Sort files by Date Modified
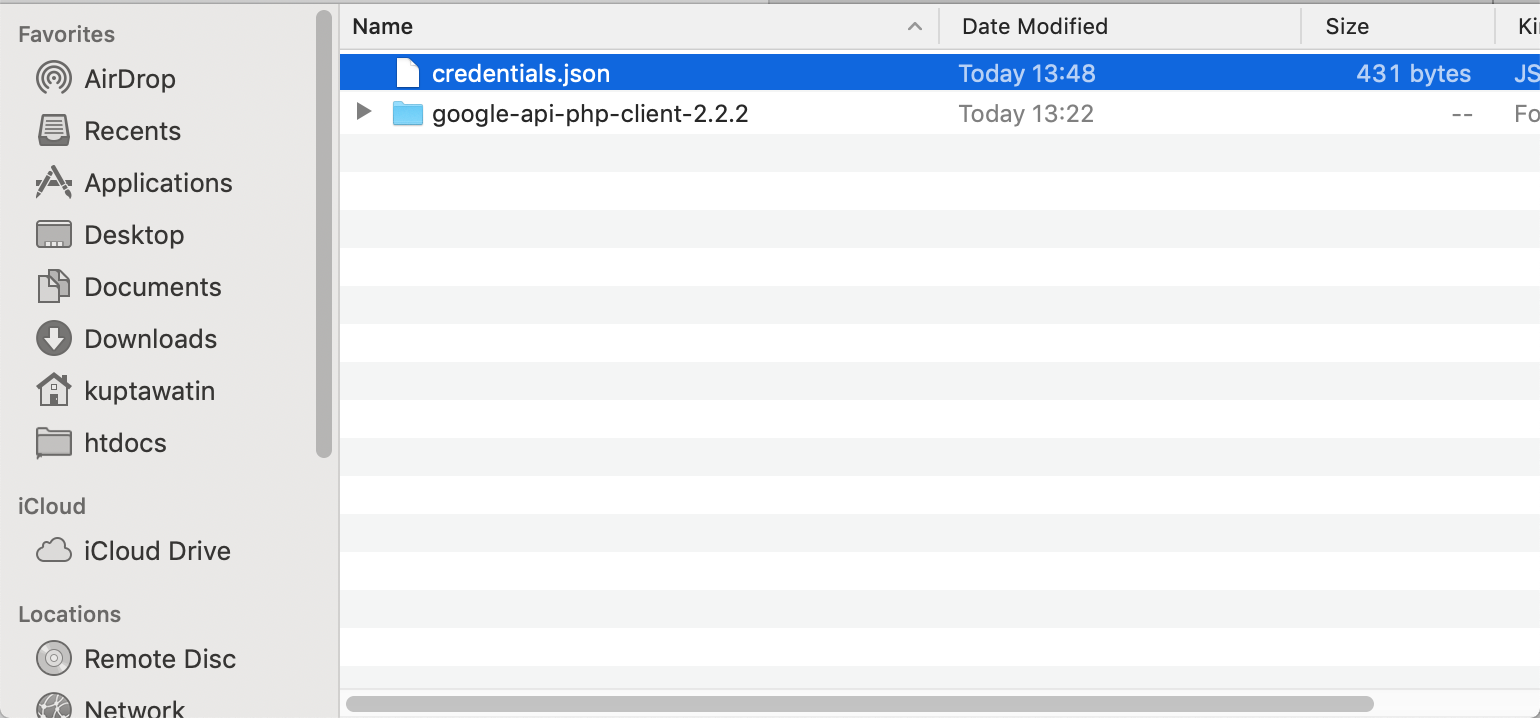The image size is (1540, 718). click(x=1034, y=26)
